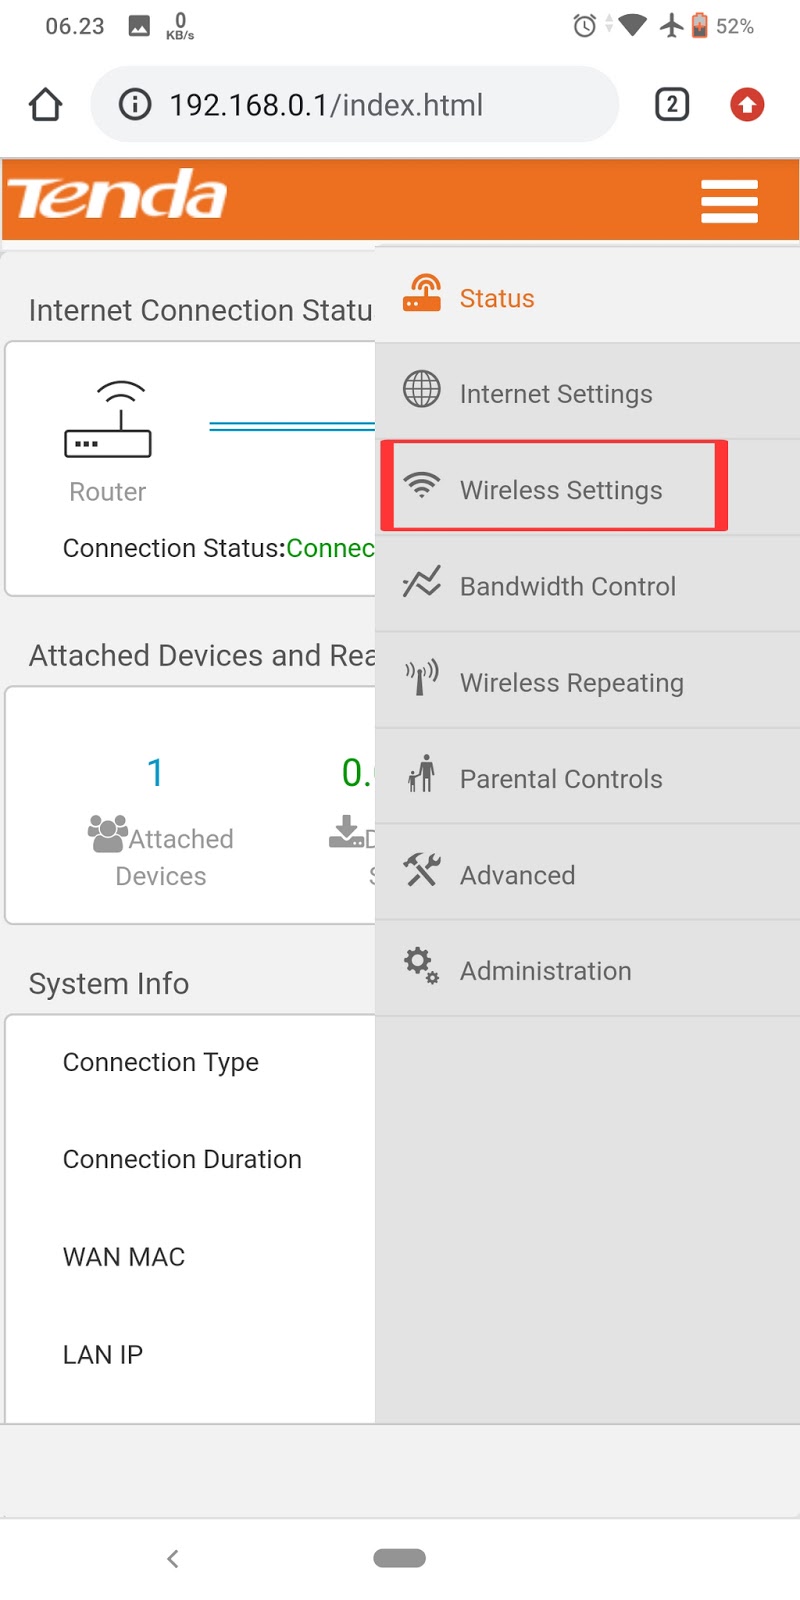The height and width of the screenshot is (1600, 800).
Task: Click the Wireless Repeating antenna icon
Action: pyautogui.click(x=422, y=678)
